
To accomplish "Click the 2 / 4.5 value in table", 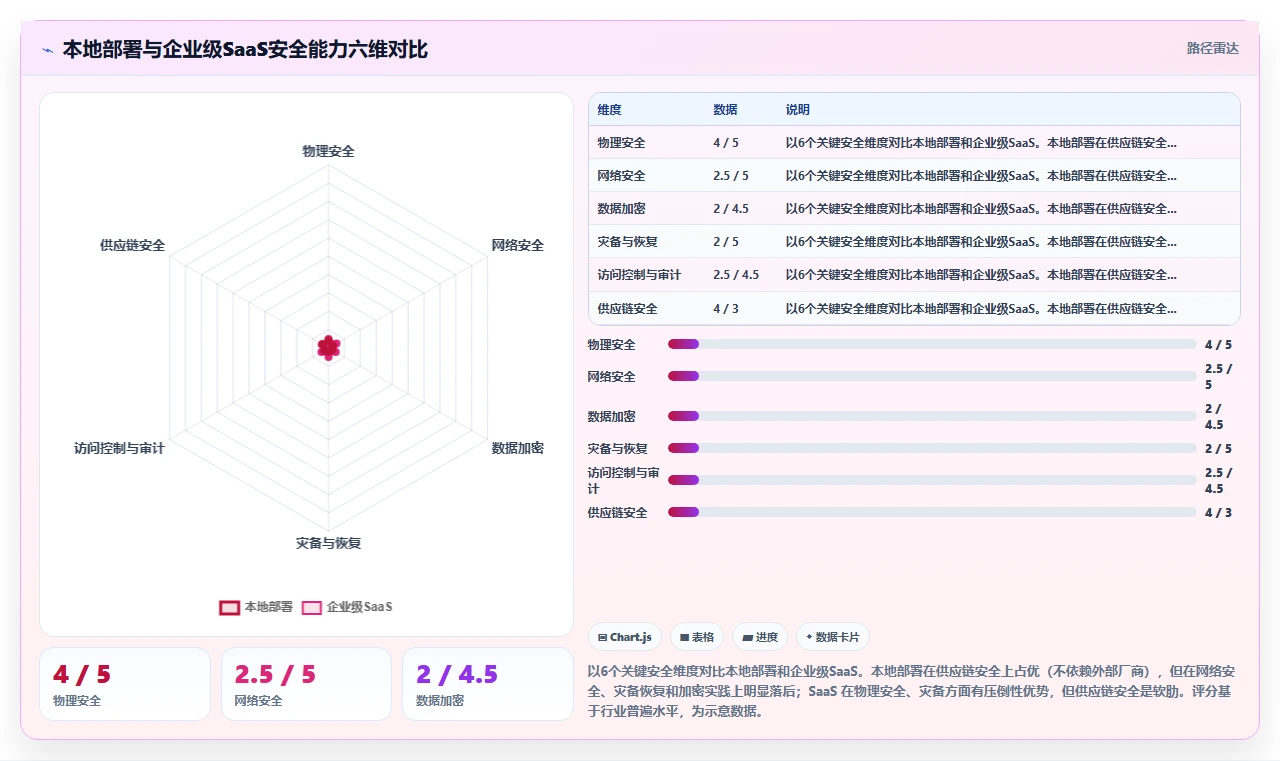I will pos(731,209).
